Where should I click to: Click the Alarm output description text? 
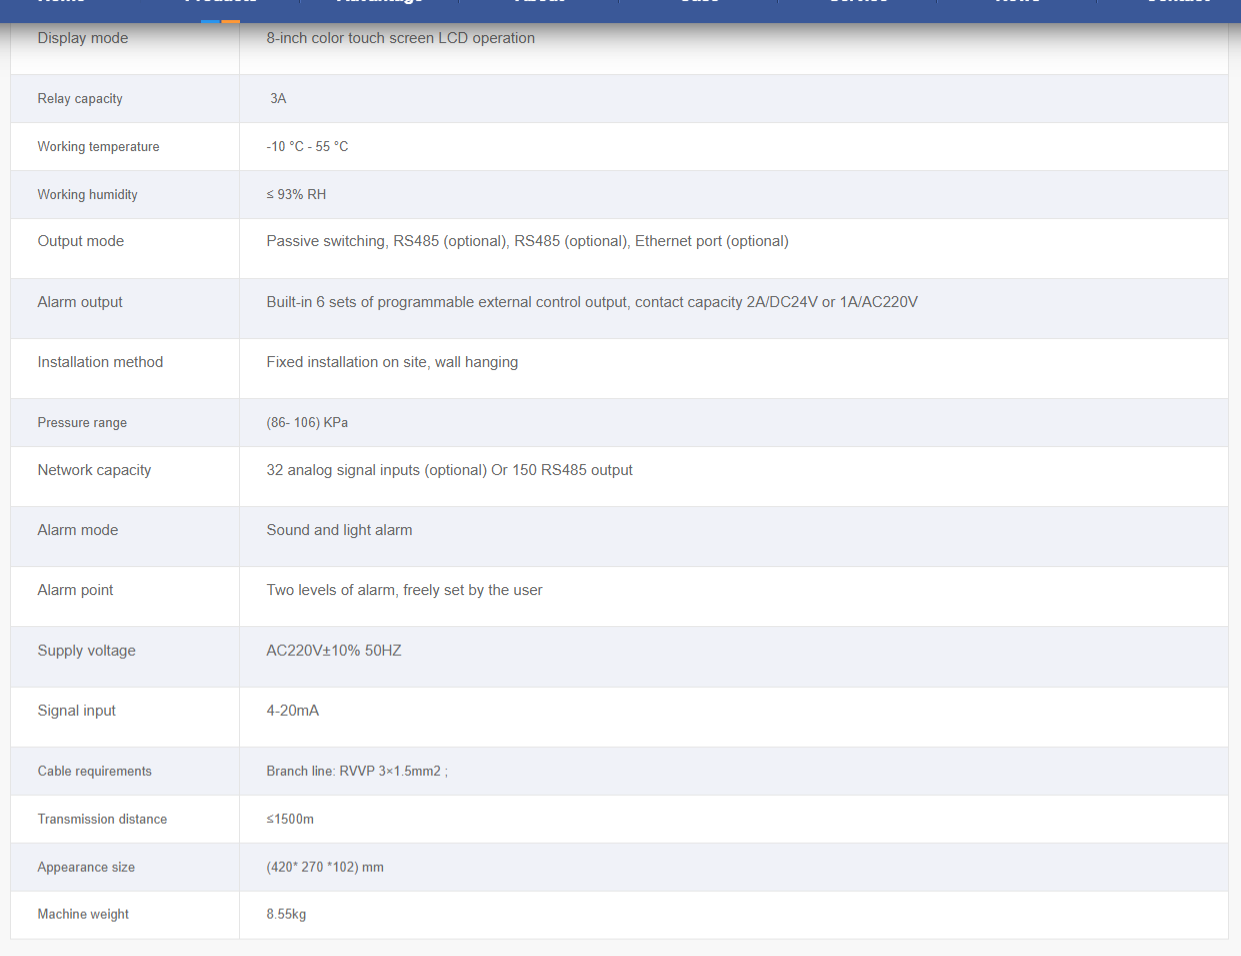tap(592, 302)
